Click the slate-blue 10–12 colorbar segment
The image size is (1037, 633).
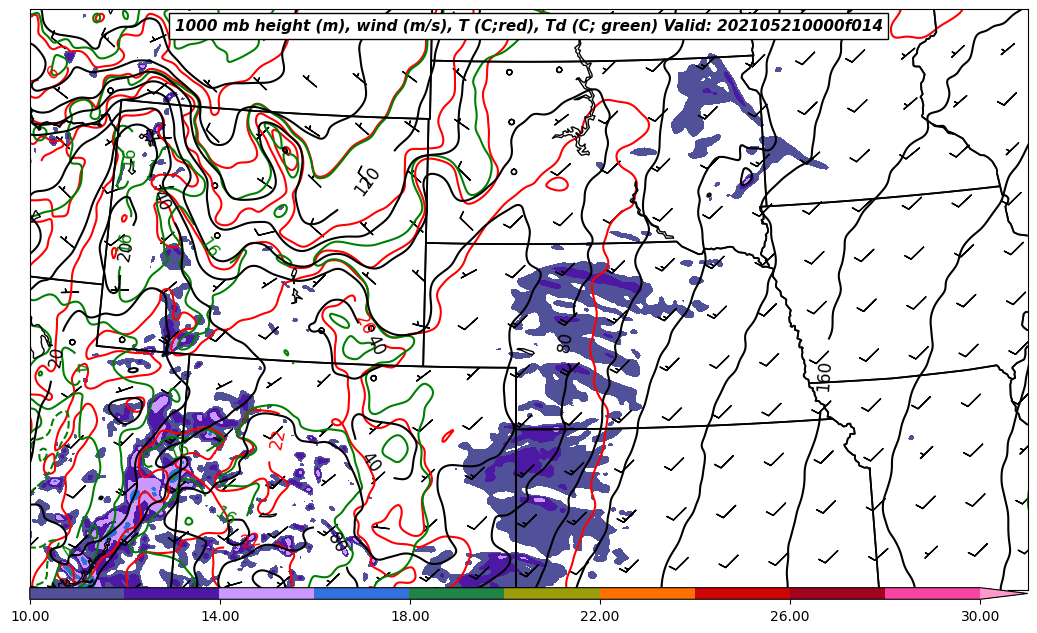(x=77, y=593)
